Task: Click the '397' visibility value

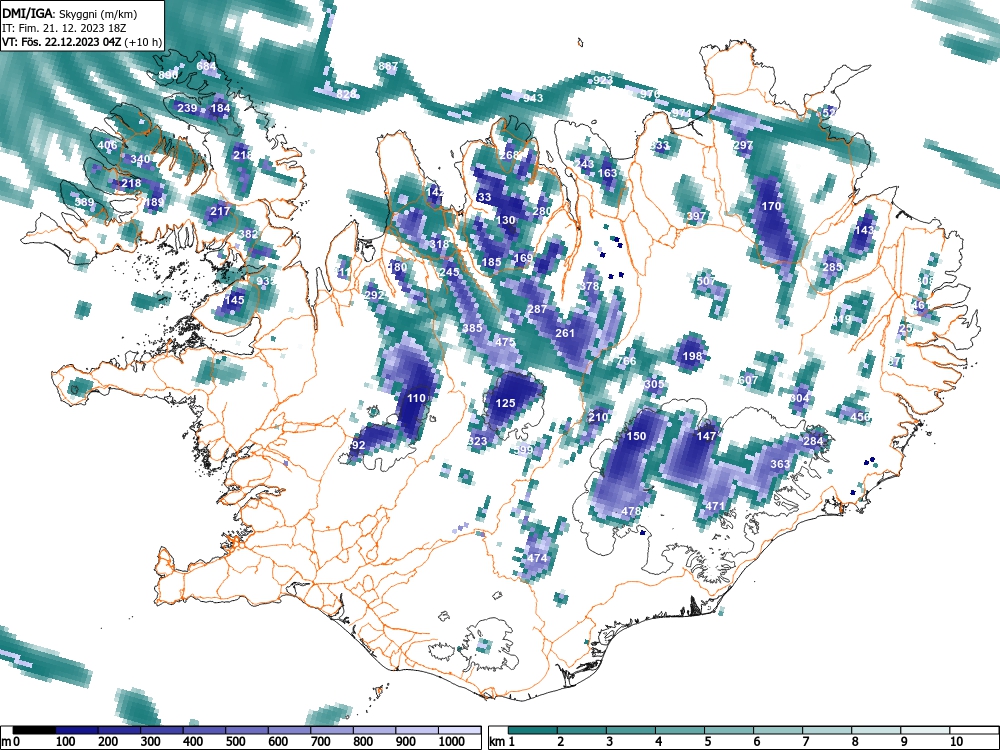Action: [x=696, y=216]
